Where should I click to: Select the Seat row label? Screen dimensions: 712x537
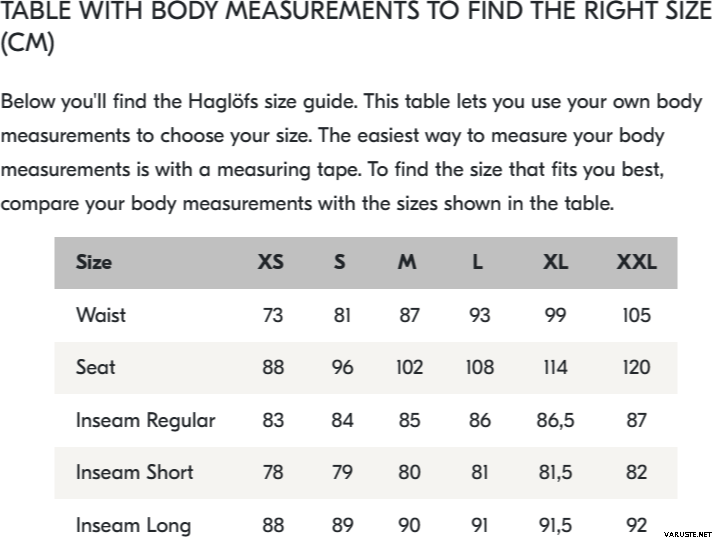(x=96, y=367)
